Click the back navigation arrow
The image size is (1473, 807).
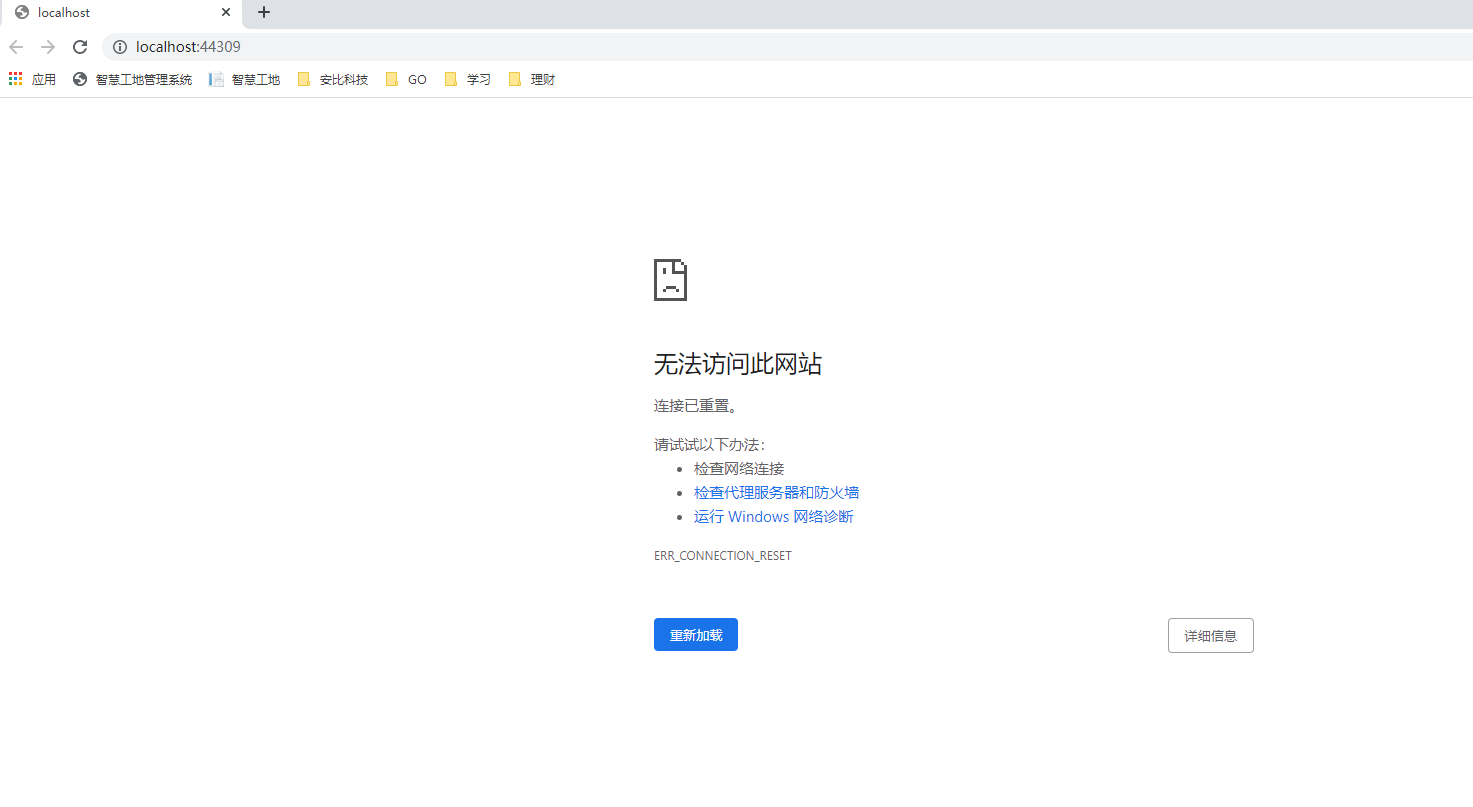(16, 46)
